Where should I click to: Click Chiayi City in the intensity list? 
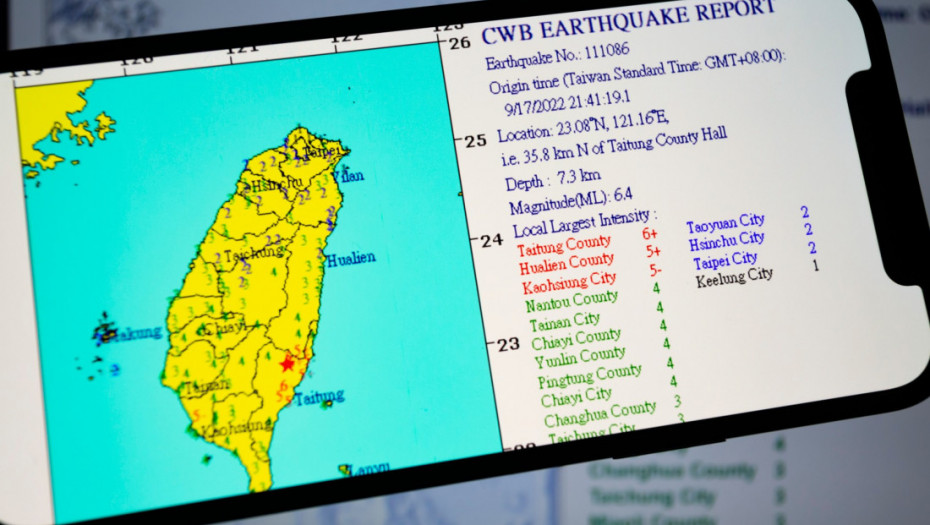[x=576, y=396]
